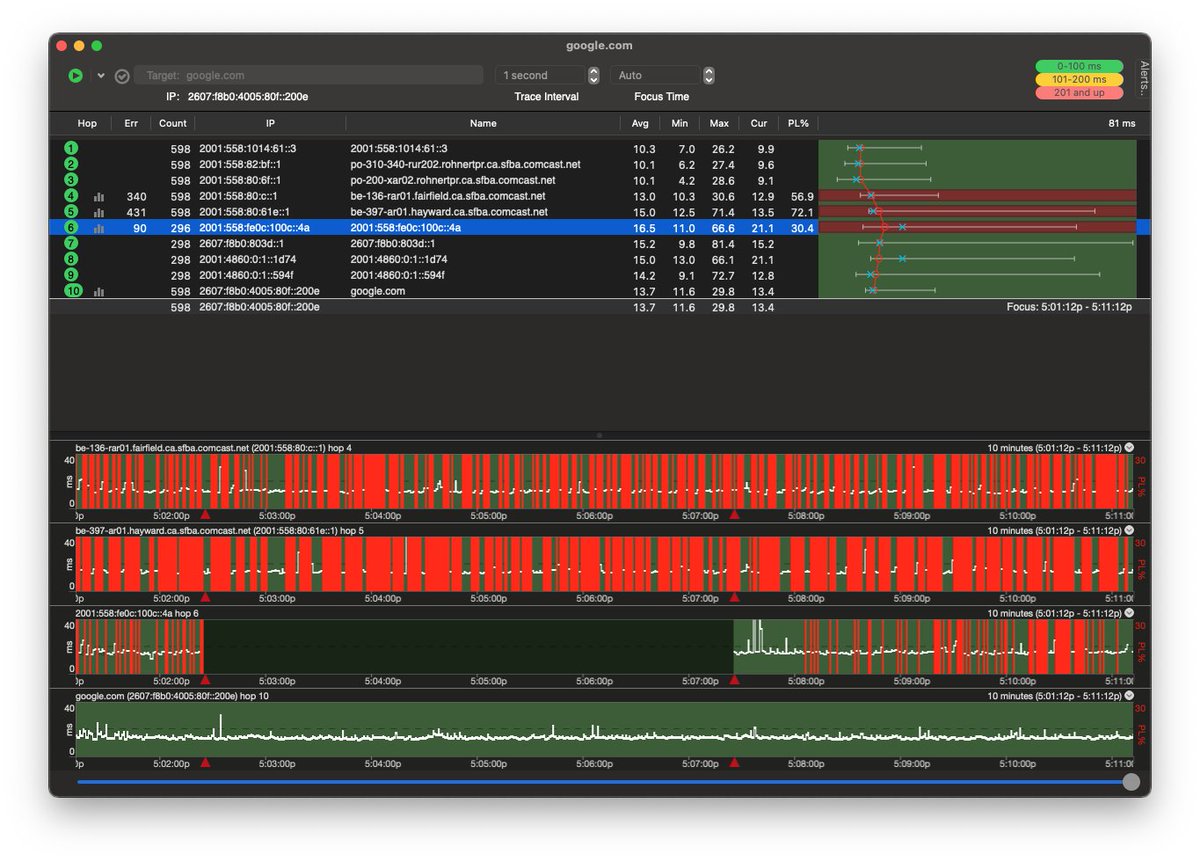Click the 56.9 packet loss value for hop 4
This screenshot has width=1200, height=862.
801,196
